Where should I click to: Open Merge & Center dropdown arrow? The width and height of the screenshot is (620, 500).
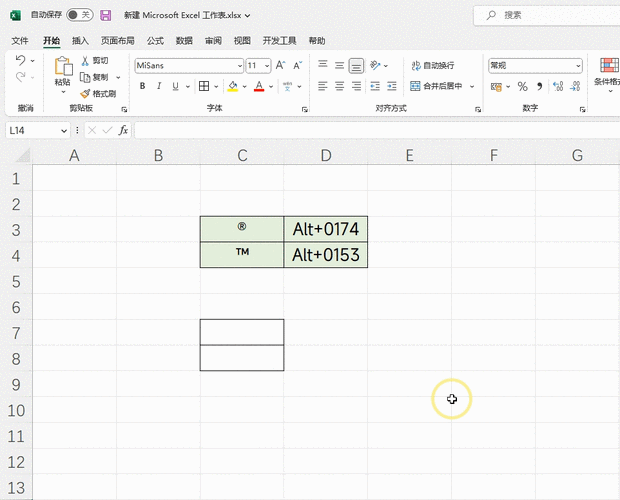point(472,86)
